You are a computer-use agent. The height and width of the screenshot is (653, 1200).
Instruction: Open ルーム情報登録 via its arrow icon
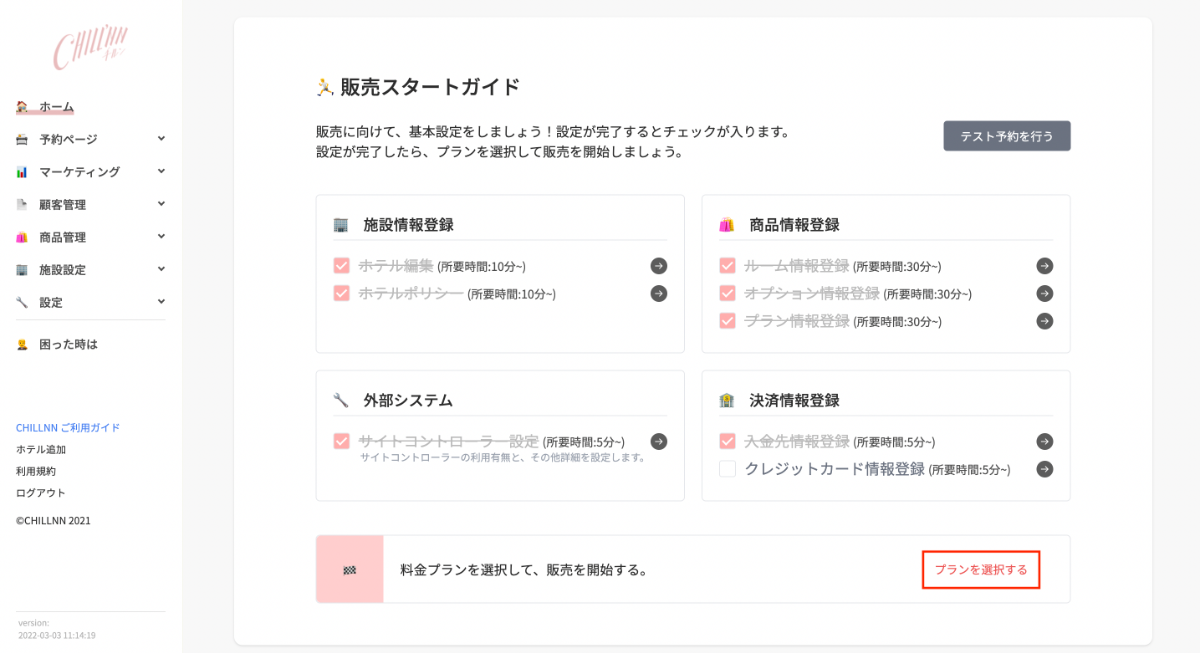[x=1044, y=266]
